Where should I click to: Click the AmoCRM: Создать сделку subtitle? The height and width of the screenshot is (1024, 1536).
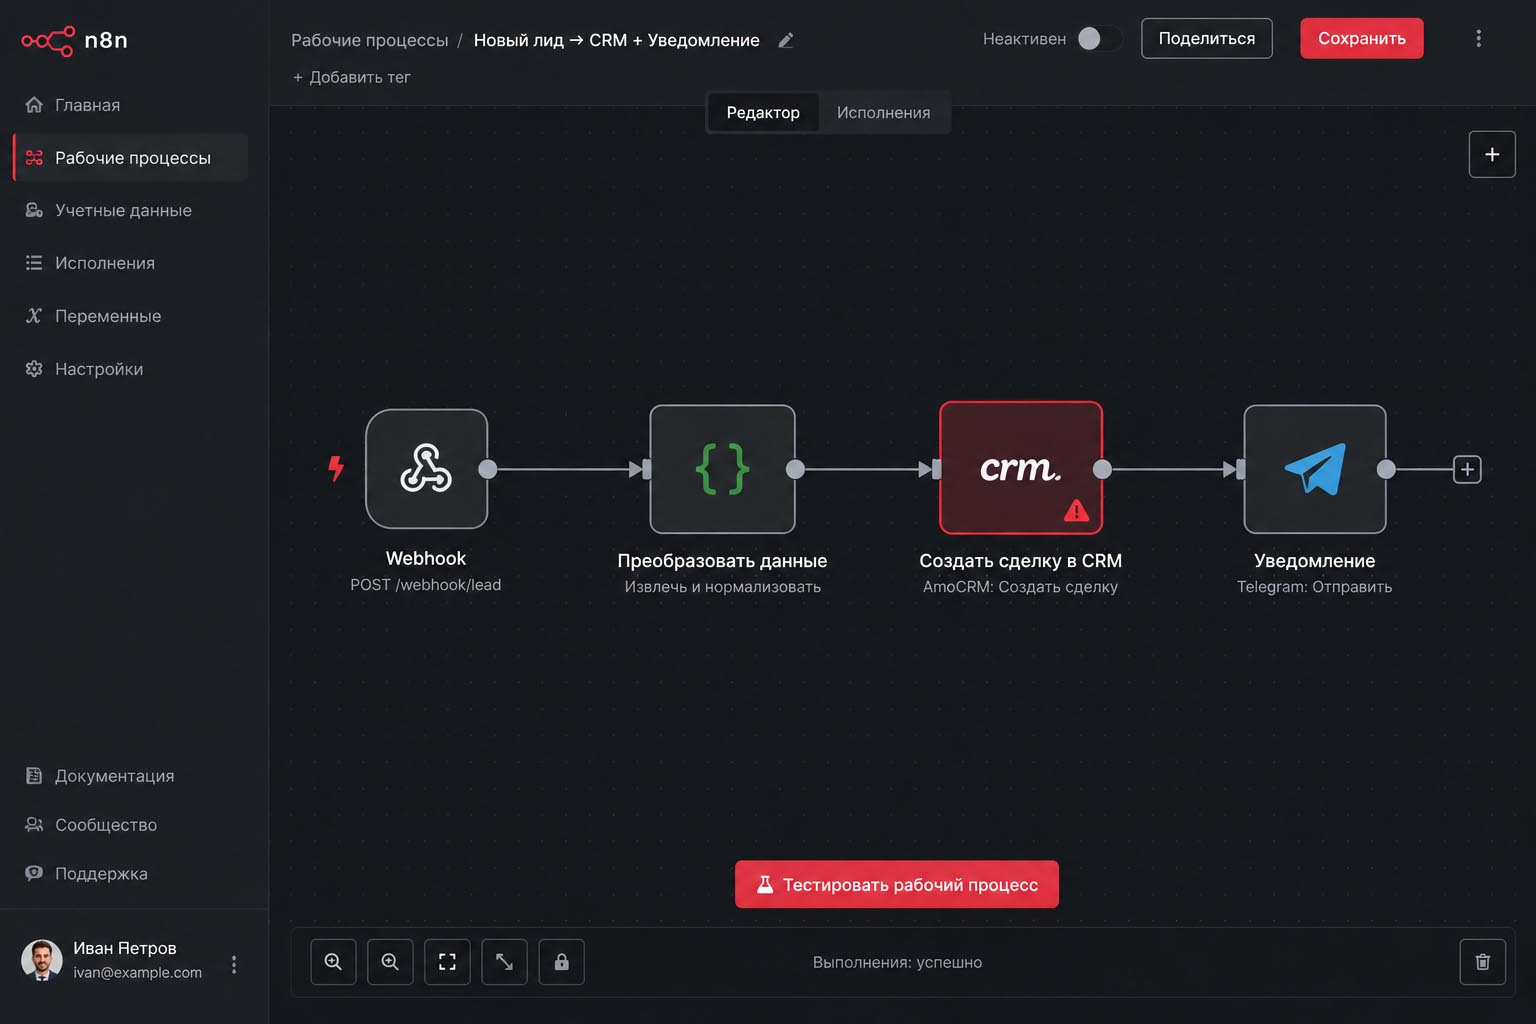coord(1021,587)
